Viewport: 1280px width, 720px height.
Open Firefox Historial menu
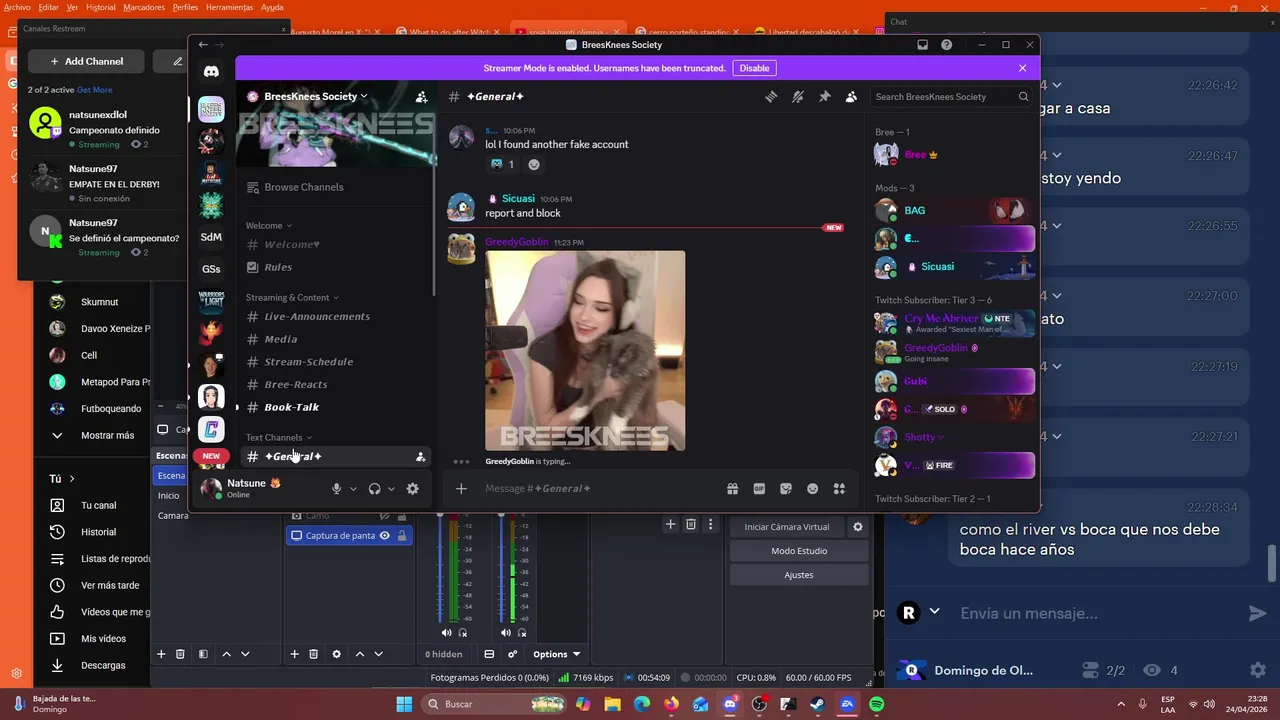(100, 7)
